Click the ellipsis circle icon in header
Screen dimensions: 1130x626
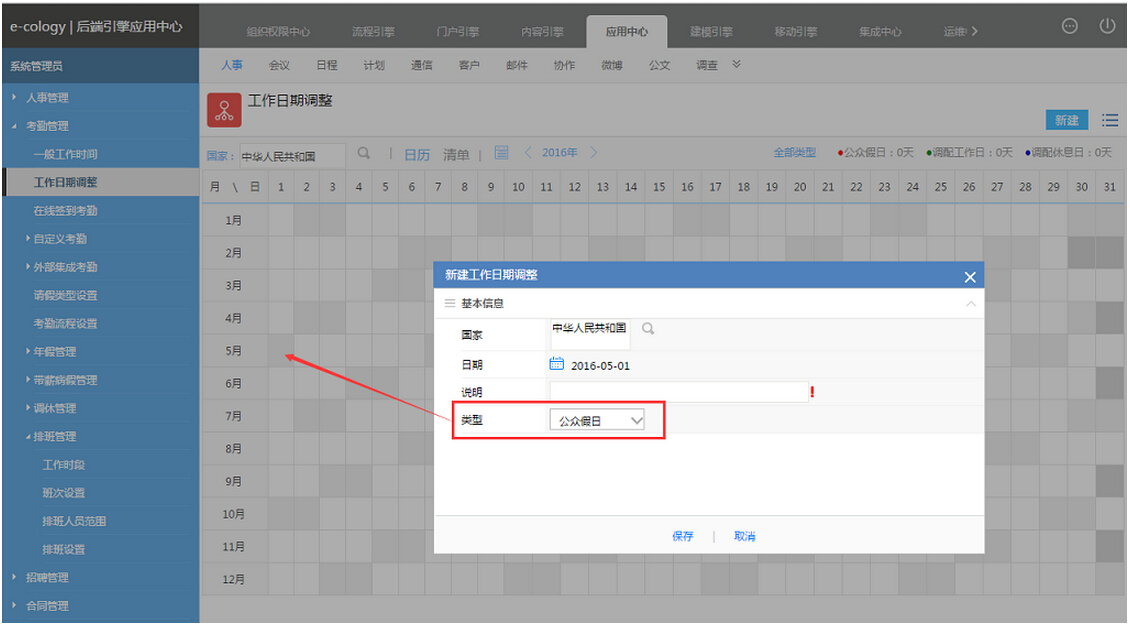1069,27
